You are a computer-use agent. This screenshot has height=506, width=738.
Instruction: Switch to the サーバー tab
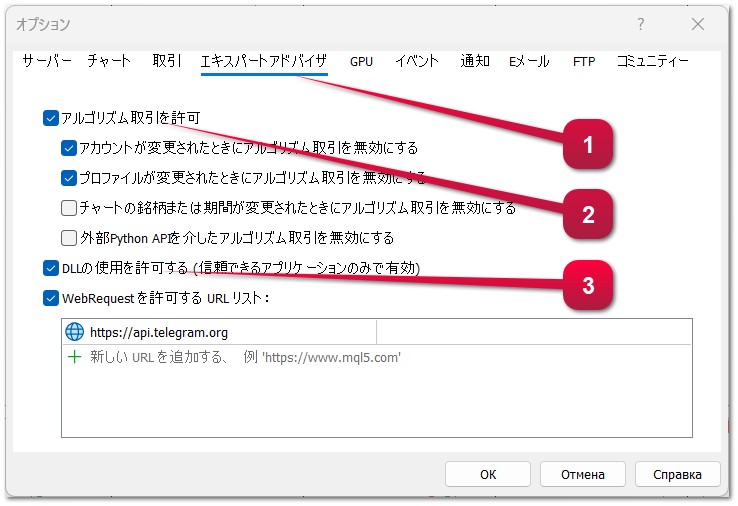[x=47, y=61]
